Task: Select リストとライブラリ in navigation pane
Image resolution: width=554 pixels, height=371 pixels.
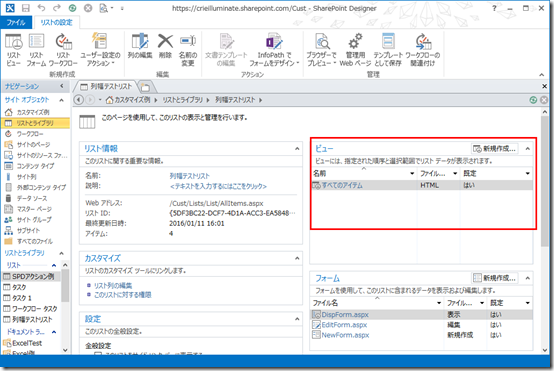Action: tap(35, 123)
